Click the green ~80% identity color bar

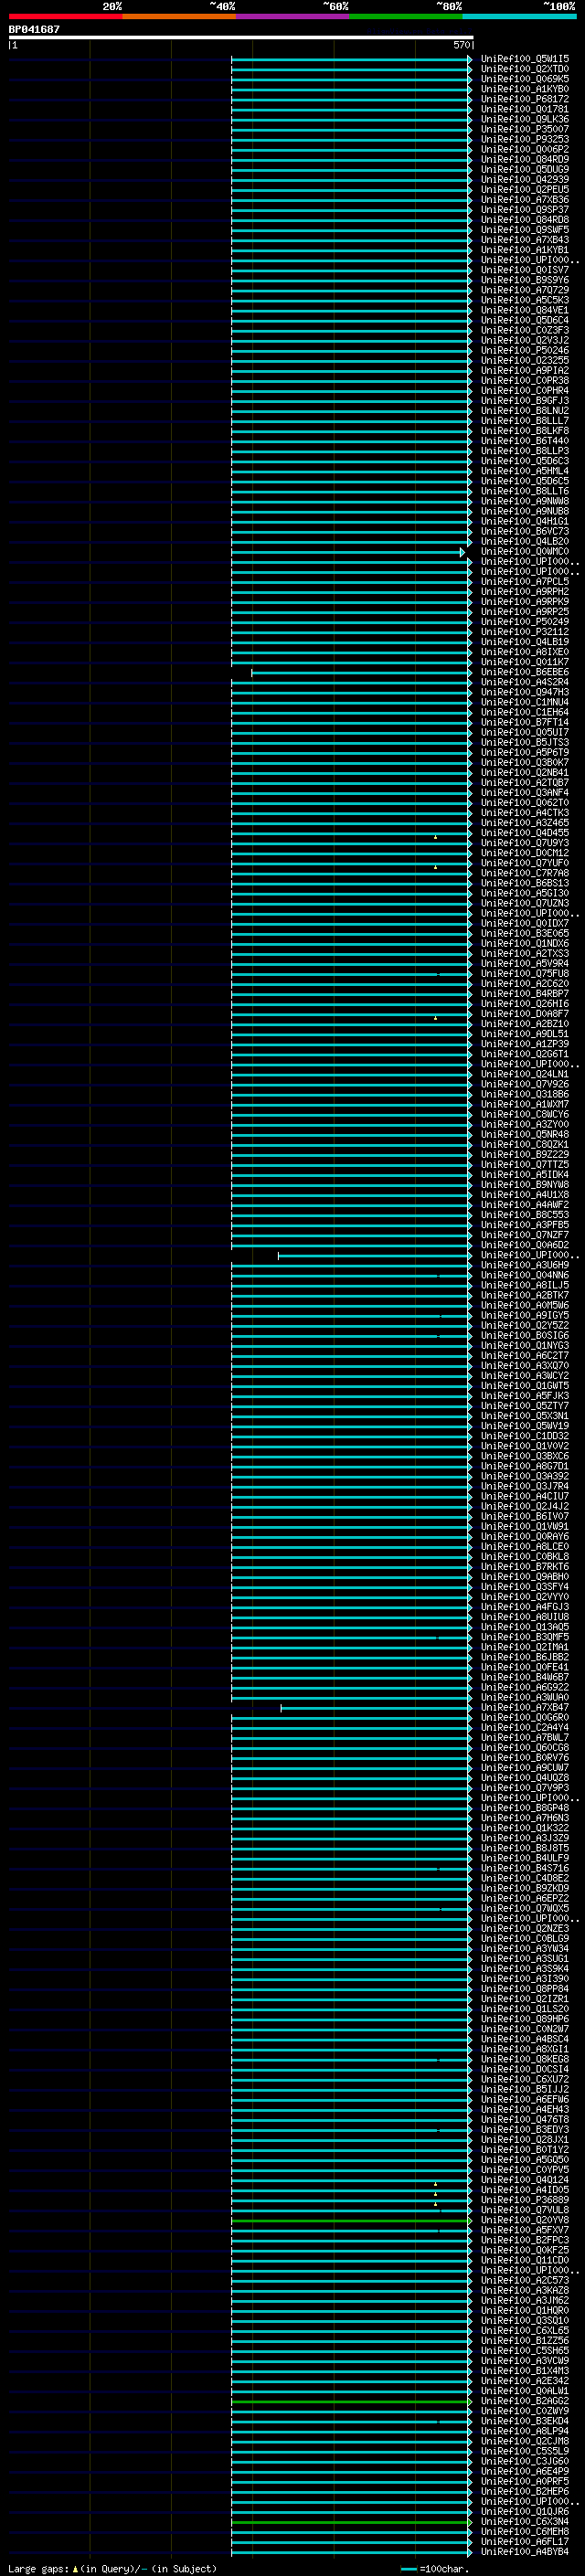[406, 16]
